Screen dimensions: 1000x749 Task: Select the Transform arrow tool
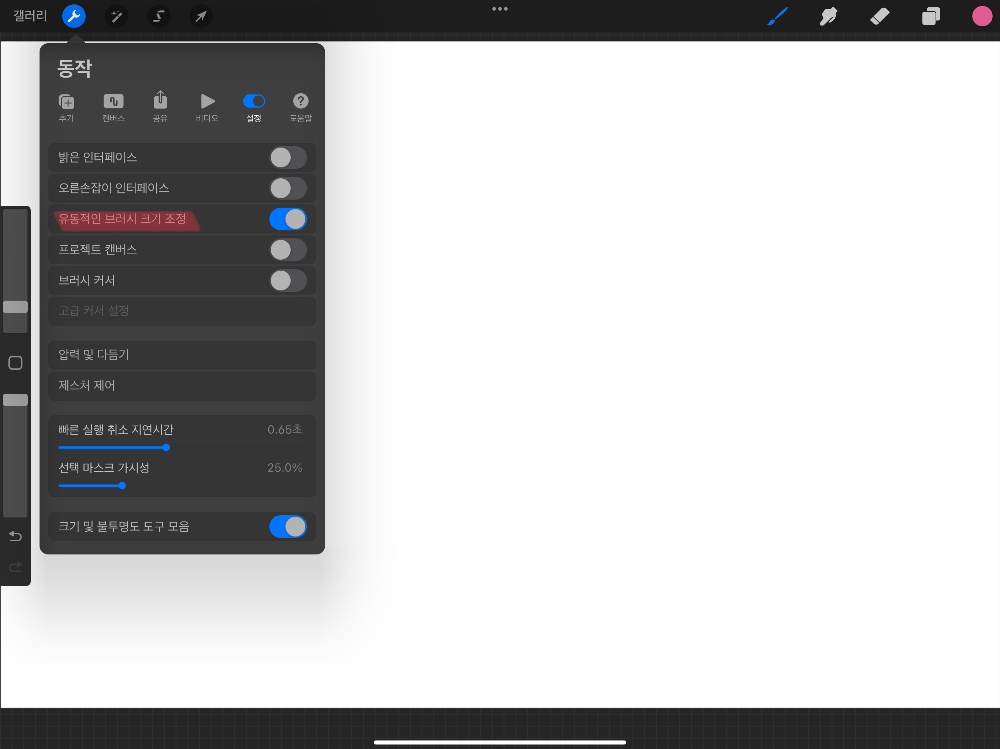coord(201,17)
